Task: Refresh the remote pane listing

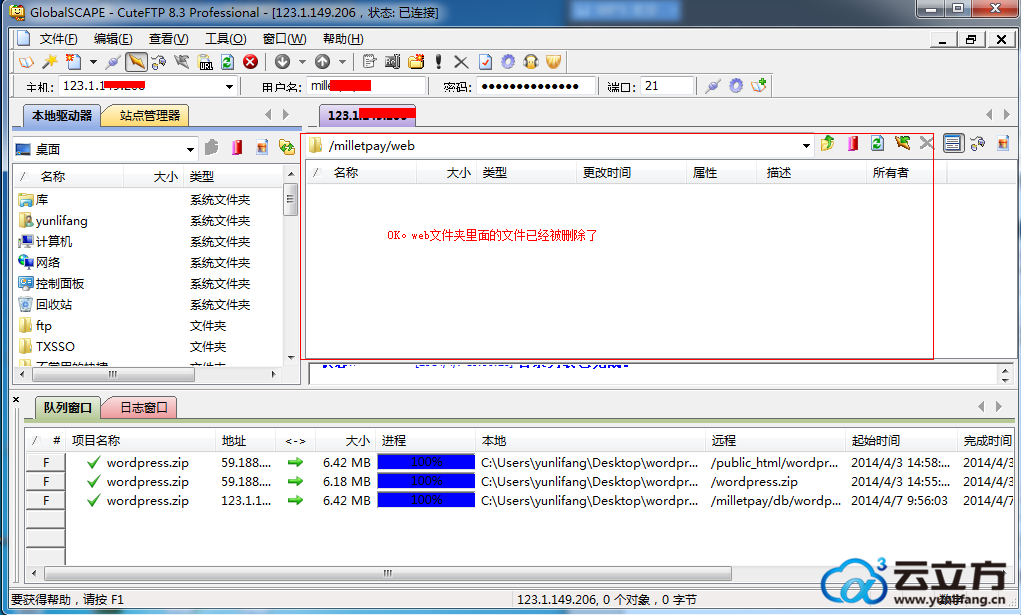Action: (877, 143)
